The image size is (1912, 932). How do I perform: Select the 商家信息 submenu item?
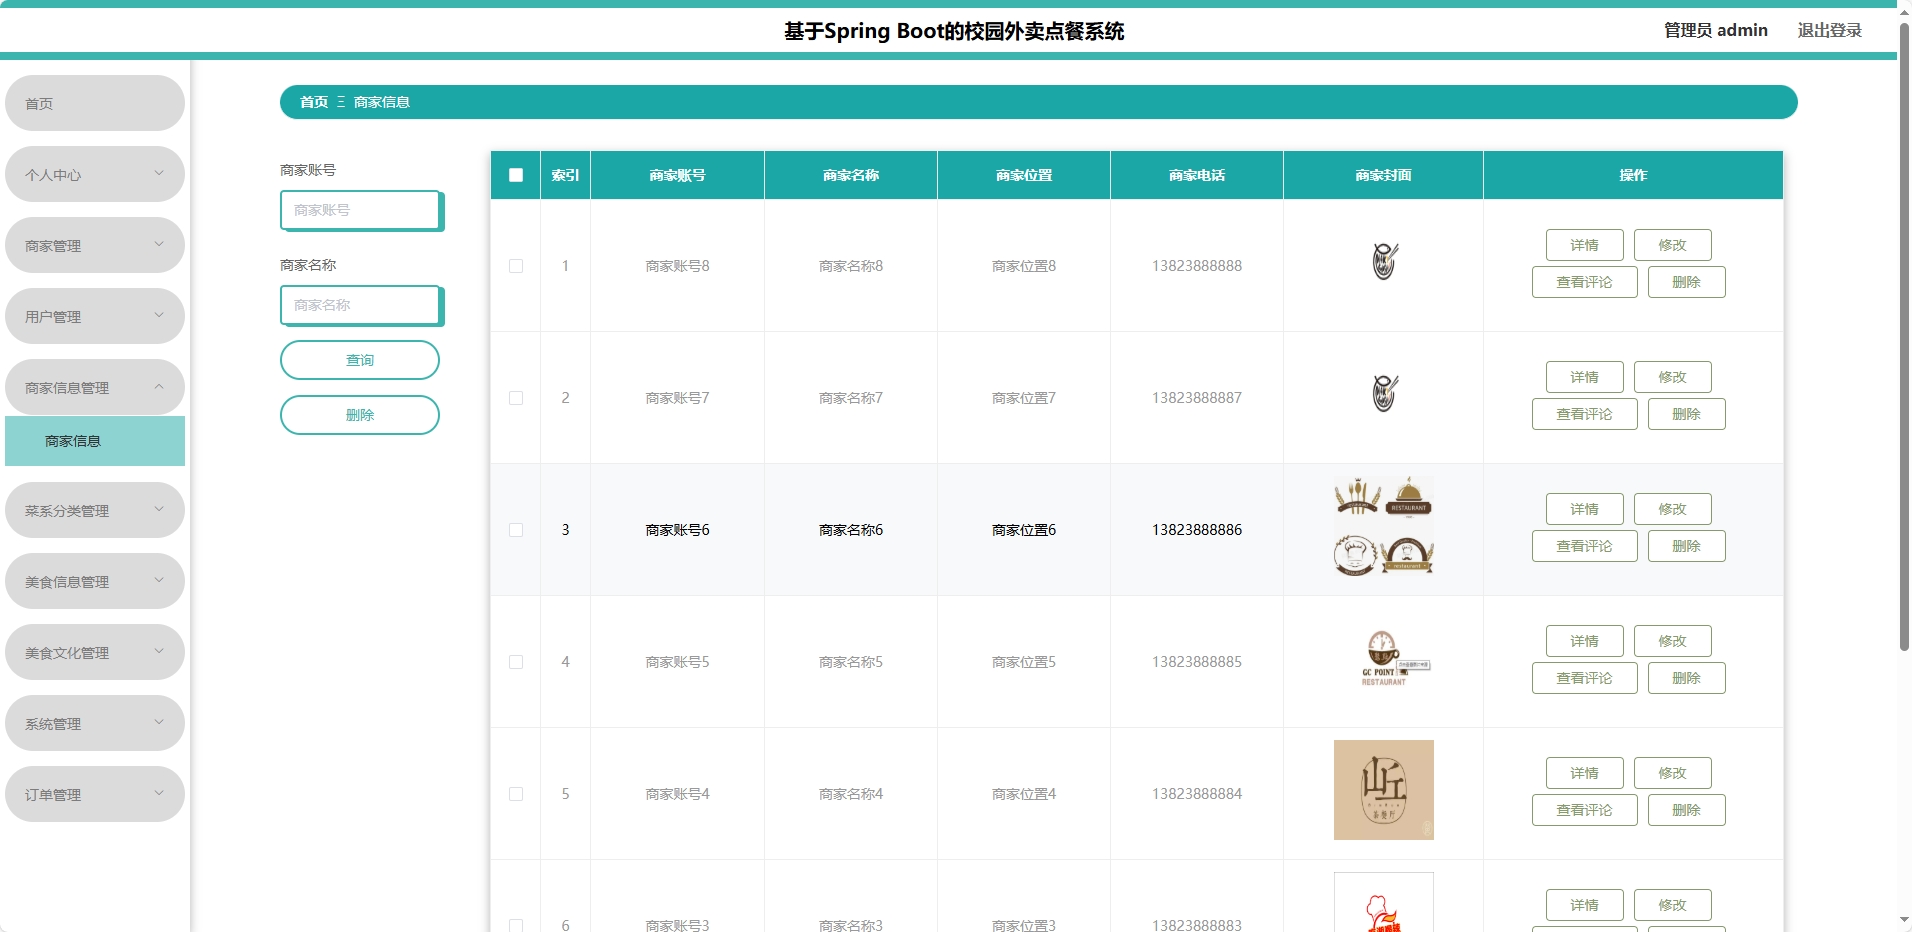click(x=95, y=441)
